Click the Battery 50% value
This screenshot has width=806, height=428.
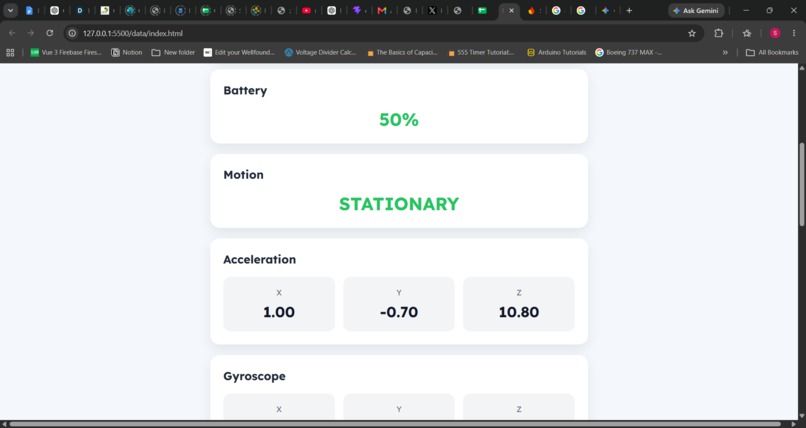click(399, 120)
